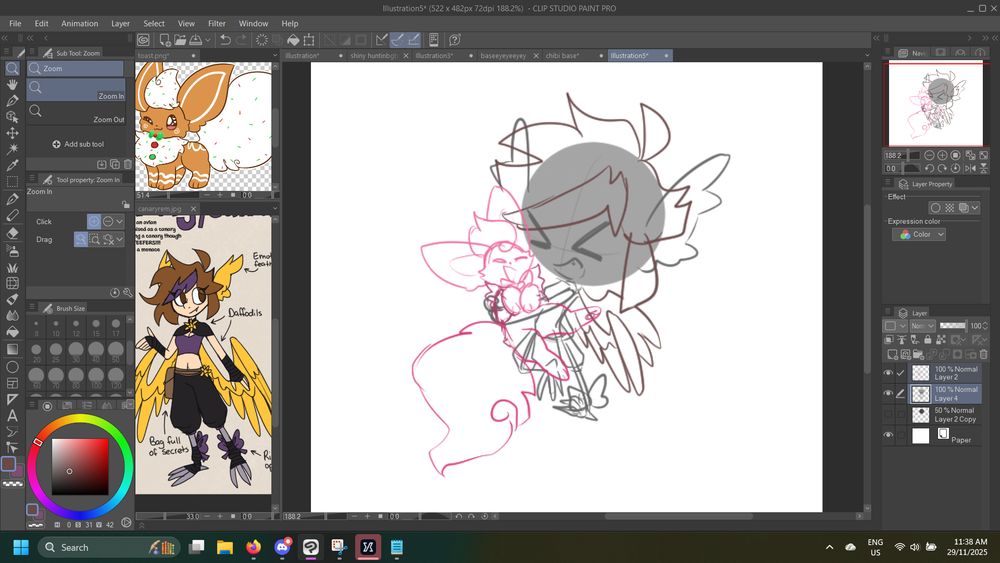Click the color square in color wheel
The width and height of the screenshot is (1000, 563).
click(x=80, y=467)
